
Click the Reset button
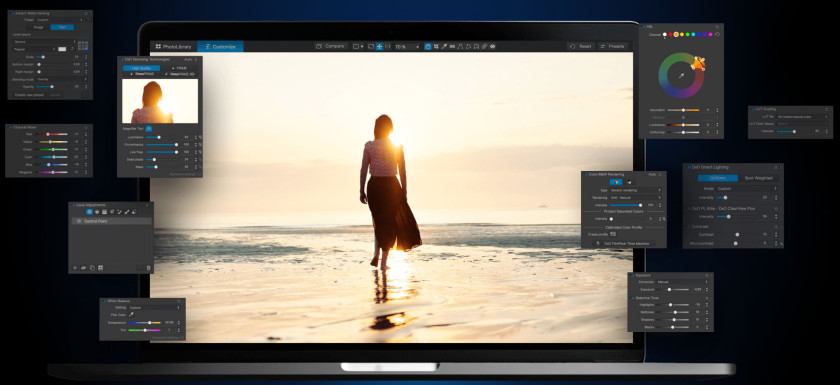pos(581,47)
